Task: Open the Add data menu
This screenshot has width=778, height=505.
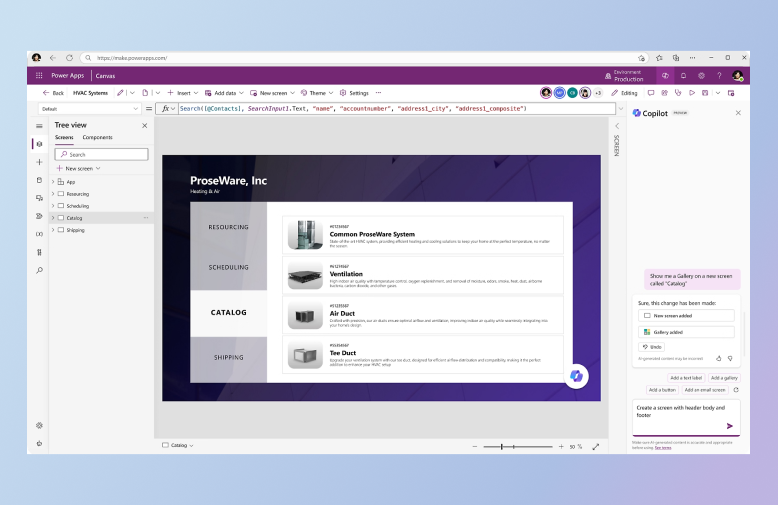Action: click(224, 93)
